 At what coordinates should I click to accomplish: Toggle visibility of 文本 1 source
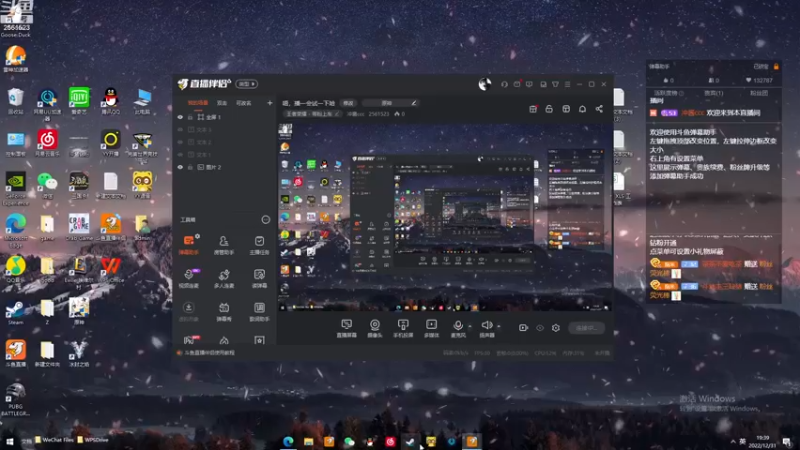click(x=180, y=155)
